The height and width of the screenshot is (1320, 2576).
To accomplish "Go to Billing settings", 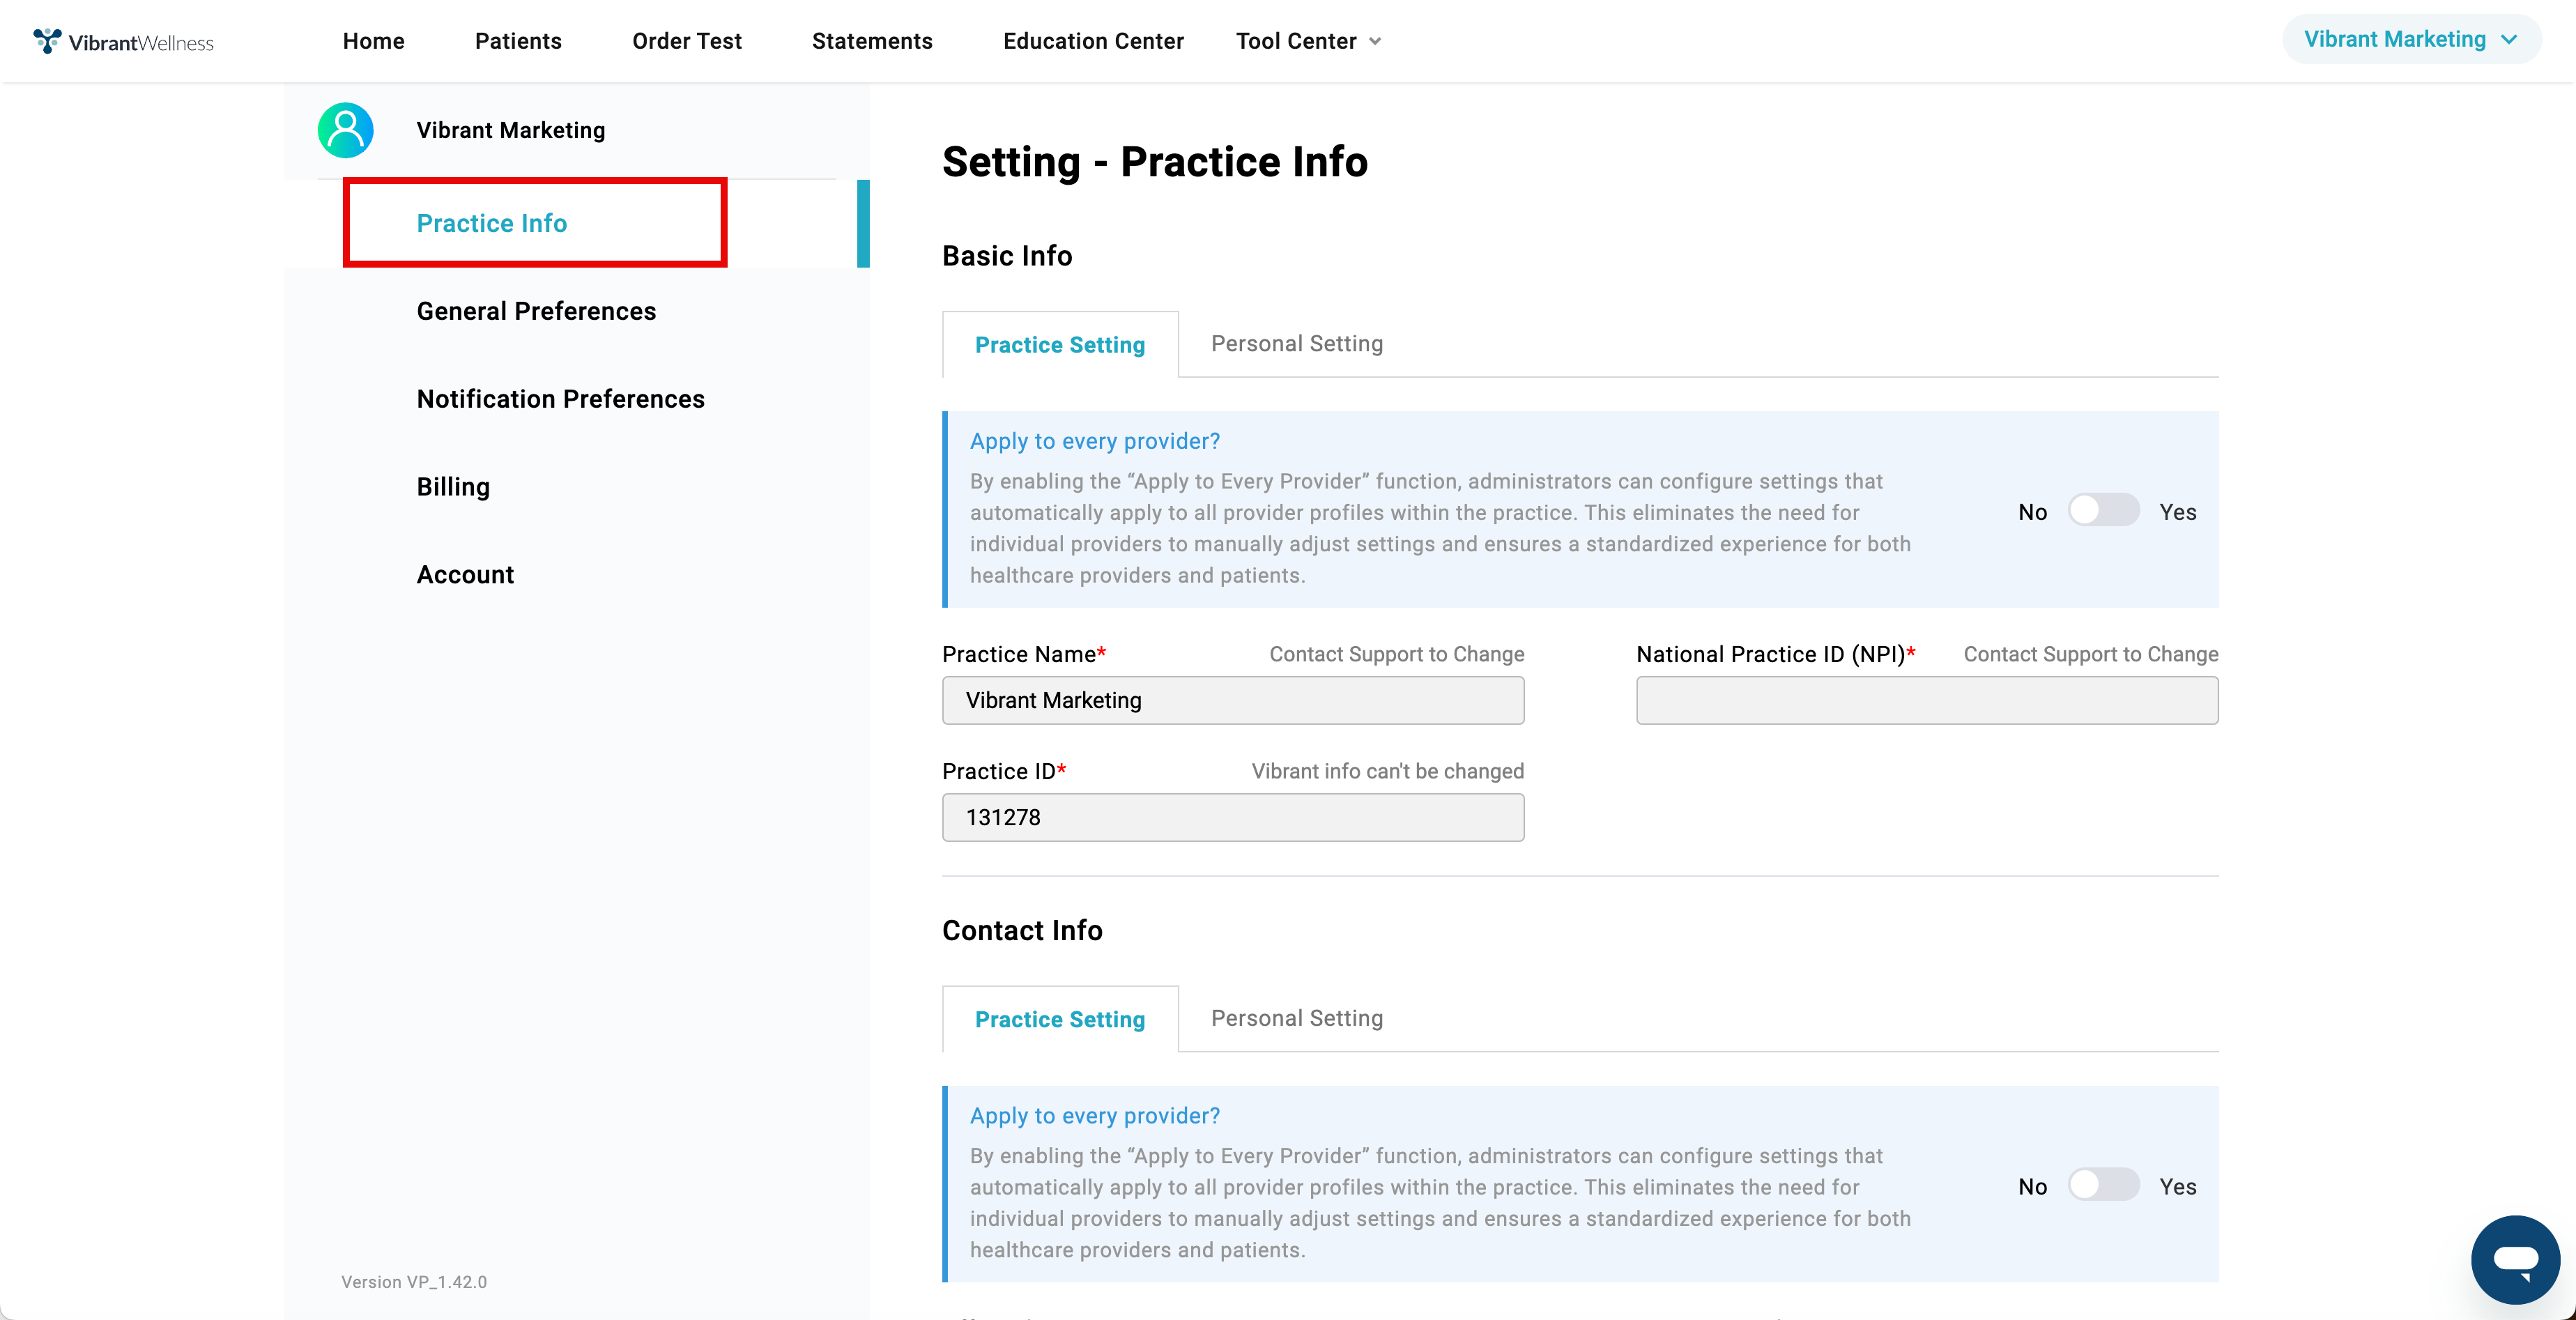I will click(x=453, y=487).
